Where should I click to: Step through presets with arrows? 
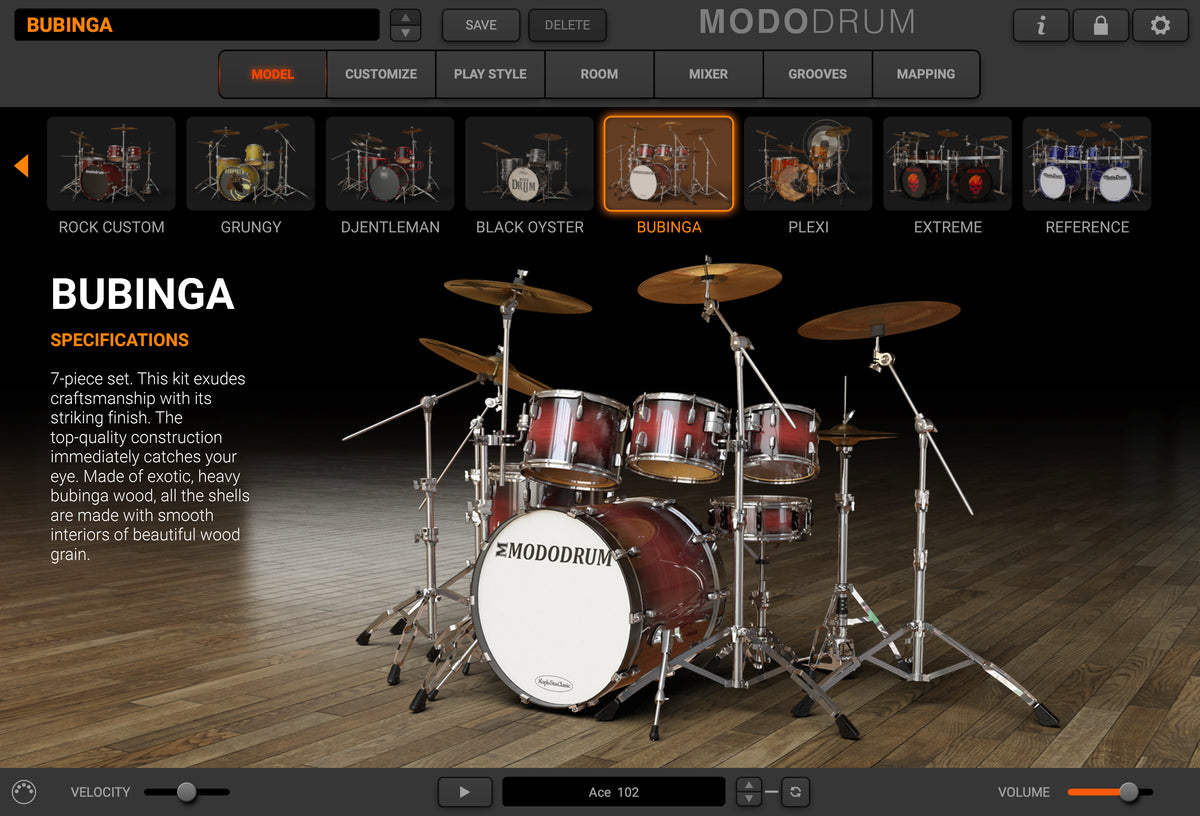tap(405, 25)
